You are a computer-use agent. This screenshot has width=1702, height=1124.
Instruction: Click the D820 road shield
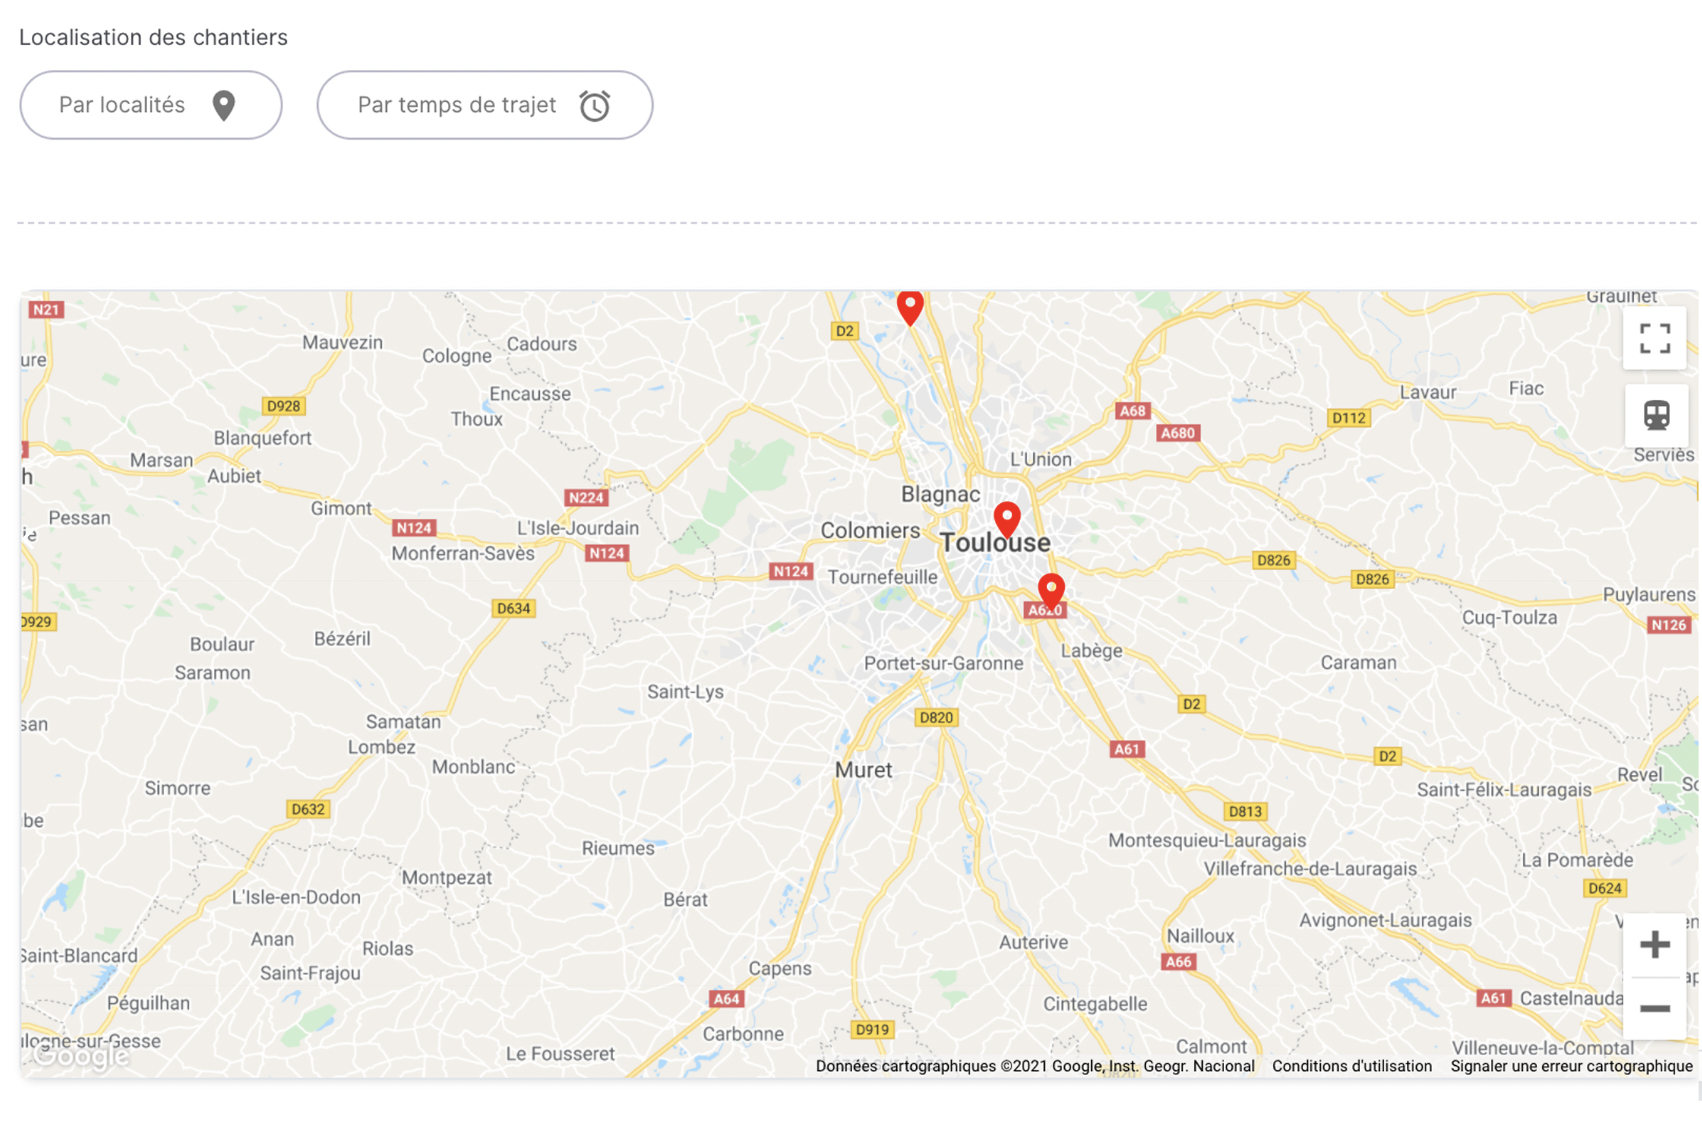[x=937, y=717]
